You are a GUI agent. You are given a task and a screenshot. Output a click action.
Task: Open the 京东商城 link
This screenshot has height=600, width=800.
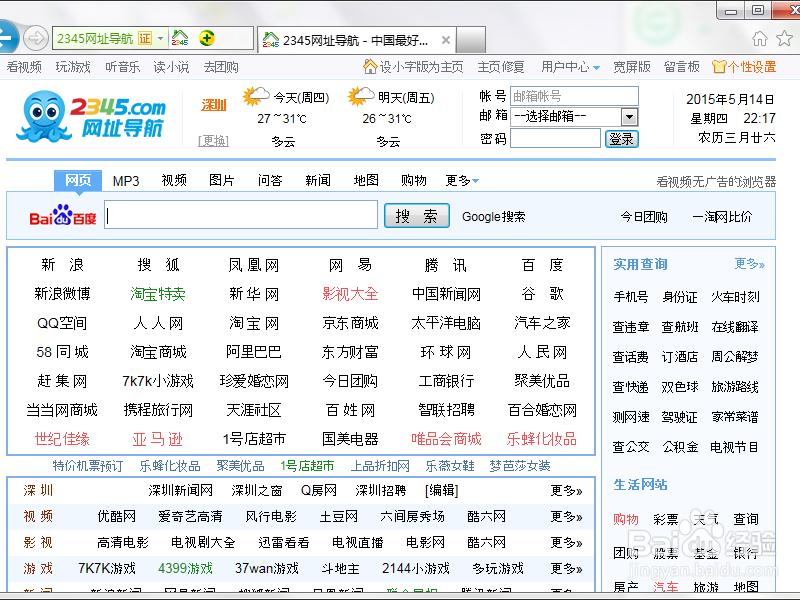point(350,323)
